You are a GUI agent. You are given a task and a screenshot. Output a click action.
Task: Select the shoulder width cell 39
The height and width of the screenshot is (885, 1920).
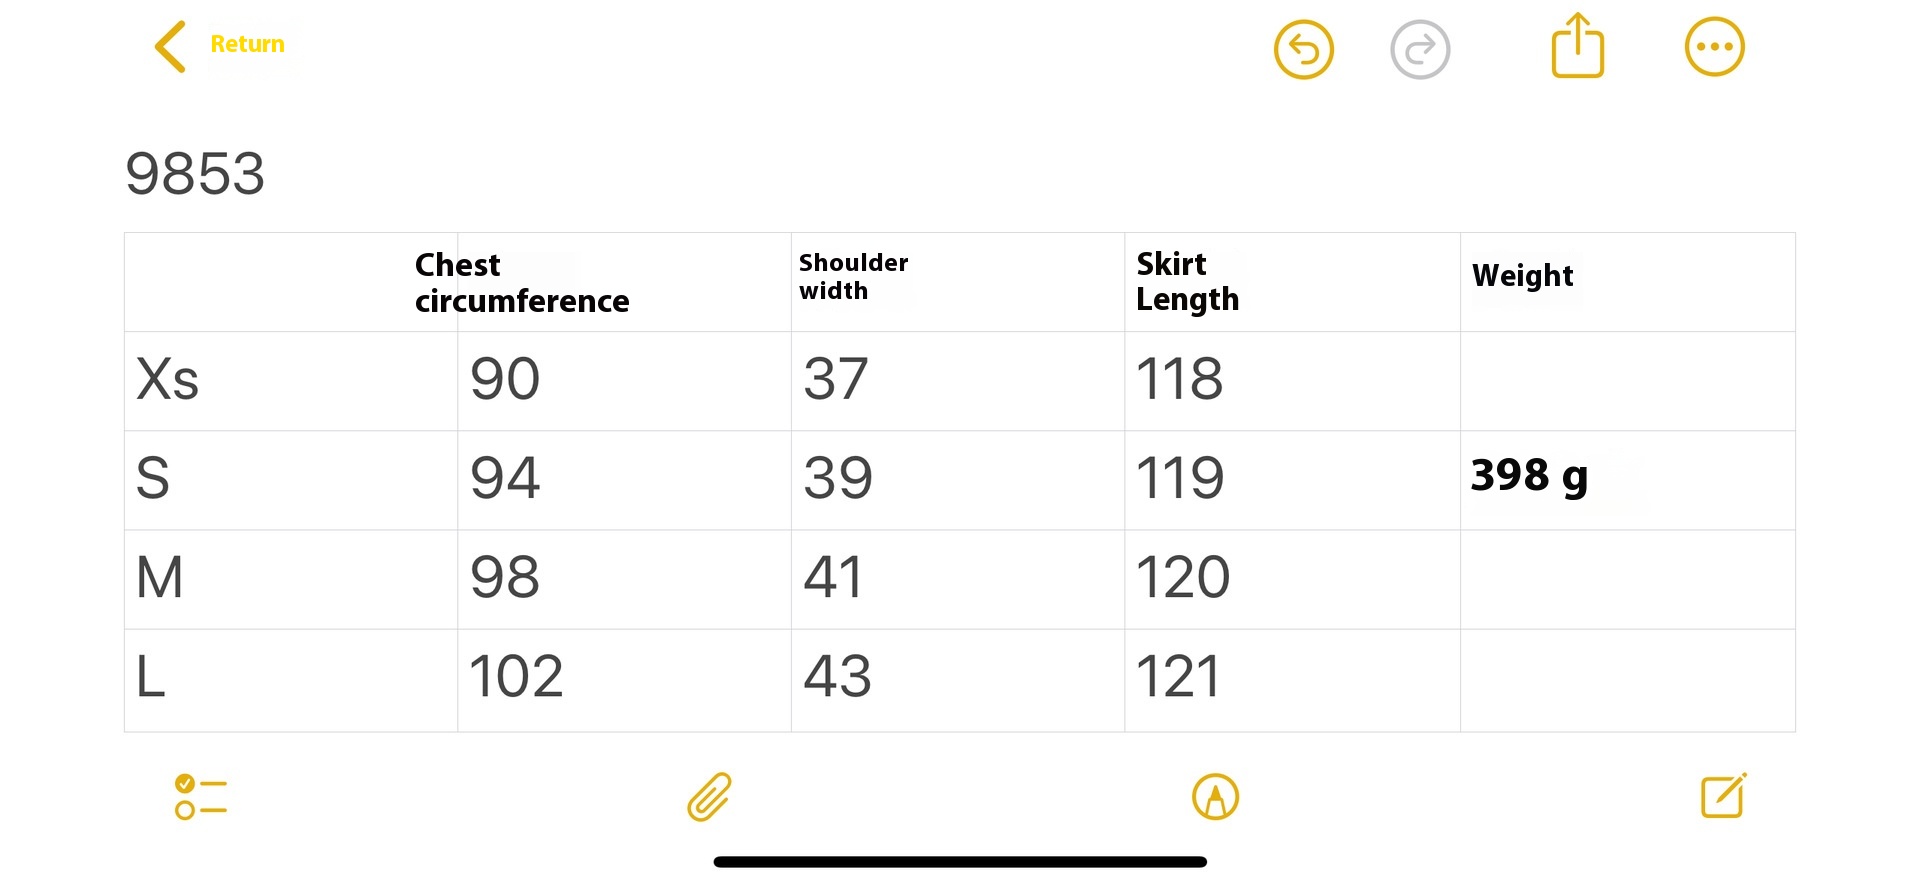(x=838, y=478)
